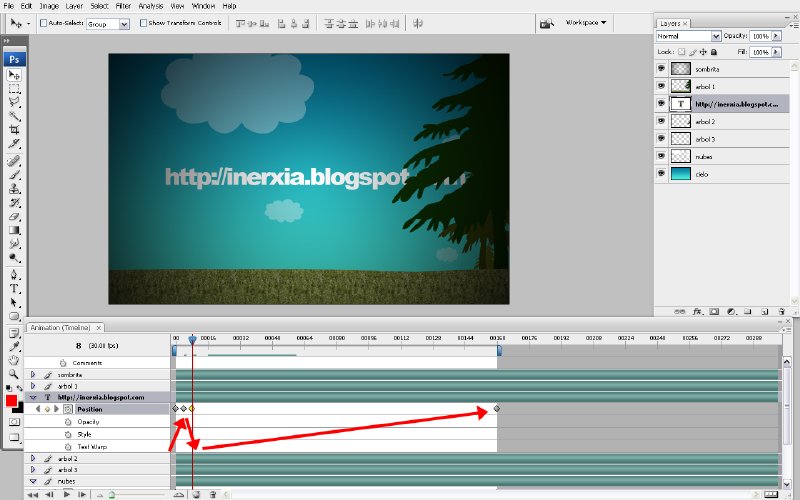Select the Healing Brush tool
The height and width of the screenshot is (500, 800).
pos(14,161)
